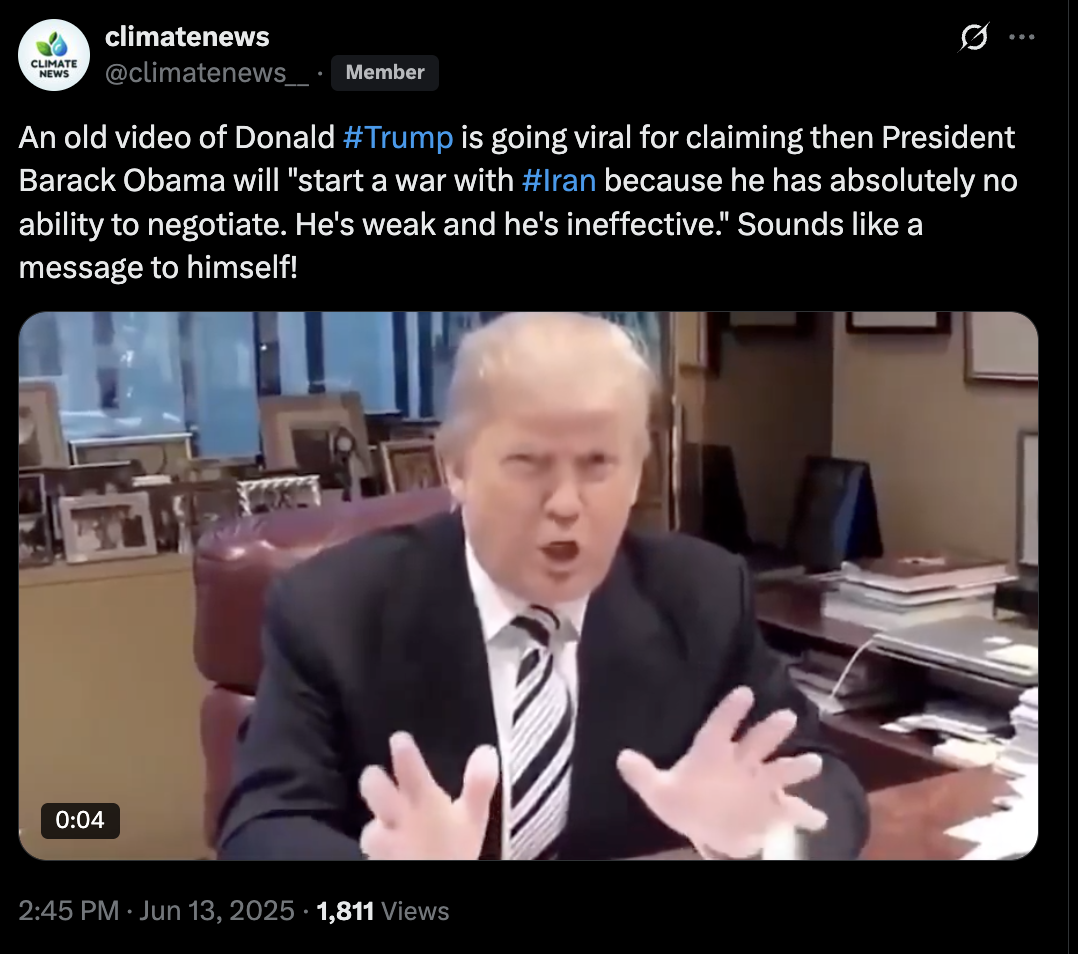
Task: Open the @climatenews__ handle link
Action: click(206, 72)
